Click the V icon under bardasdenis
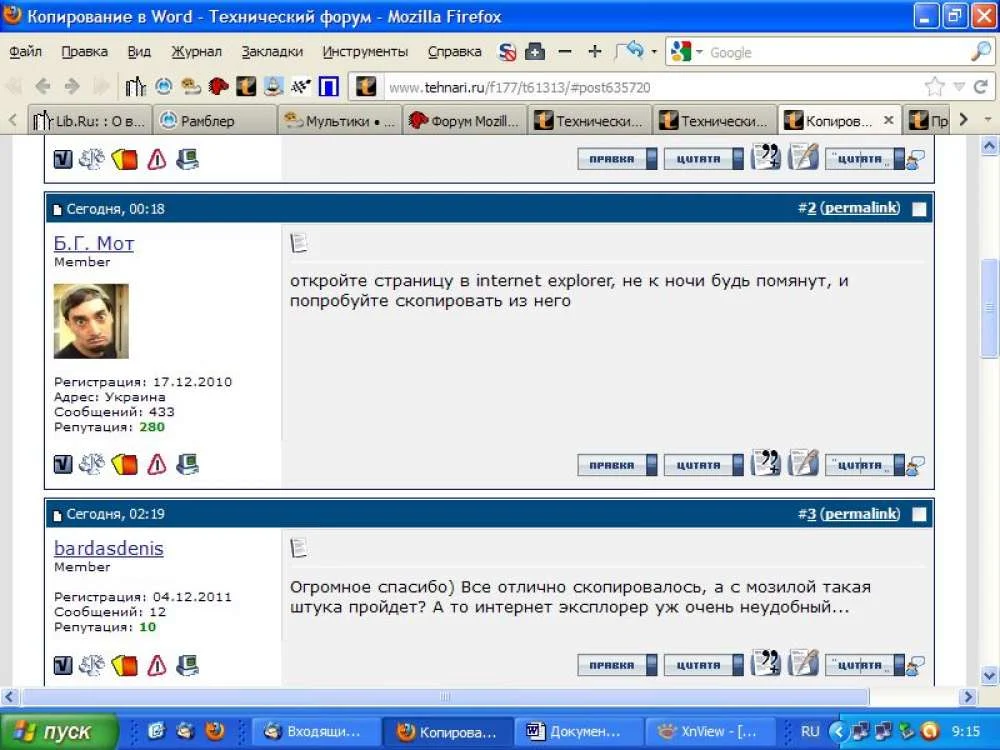The width and height of the screenshot is (1000, 750). (62, 665)
